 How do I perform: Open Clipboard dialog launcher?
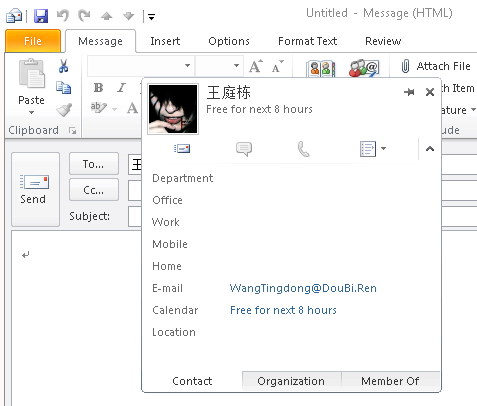(72, 130)
